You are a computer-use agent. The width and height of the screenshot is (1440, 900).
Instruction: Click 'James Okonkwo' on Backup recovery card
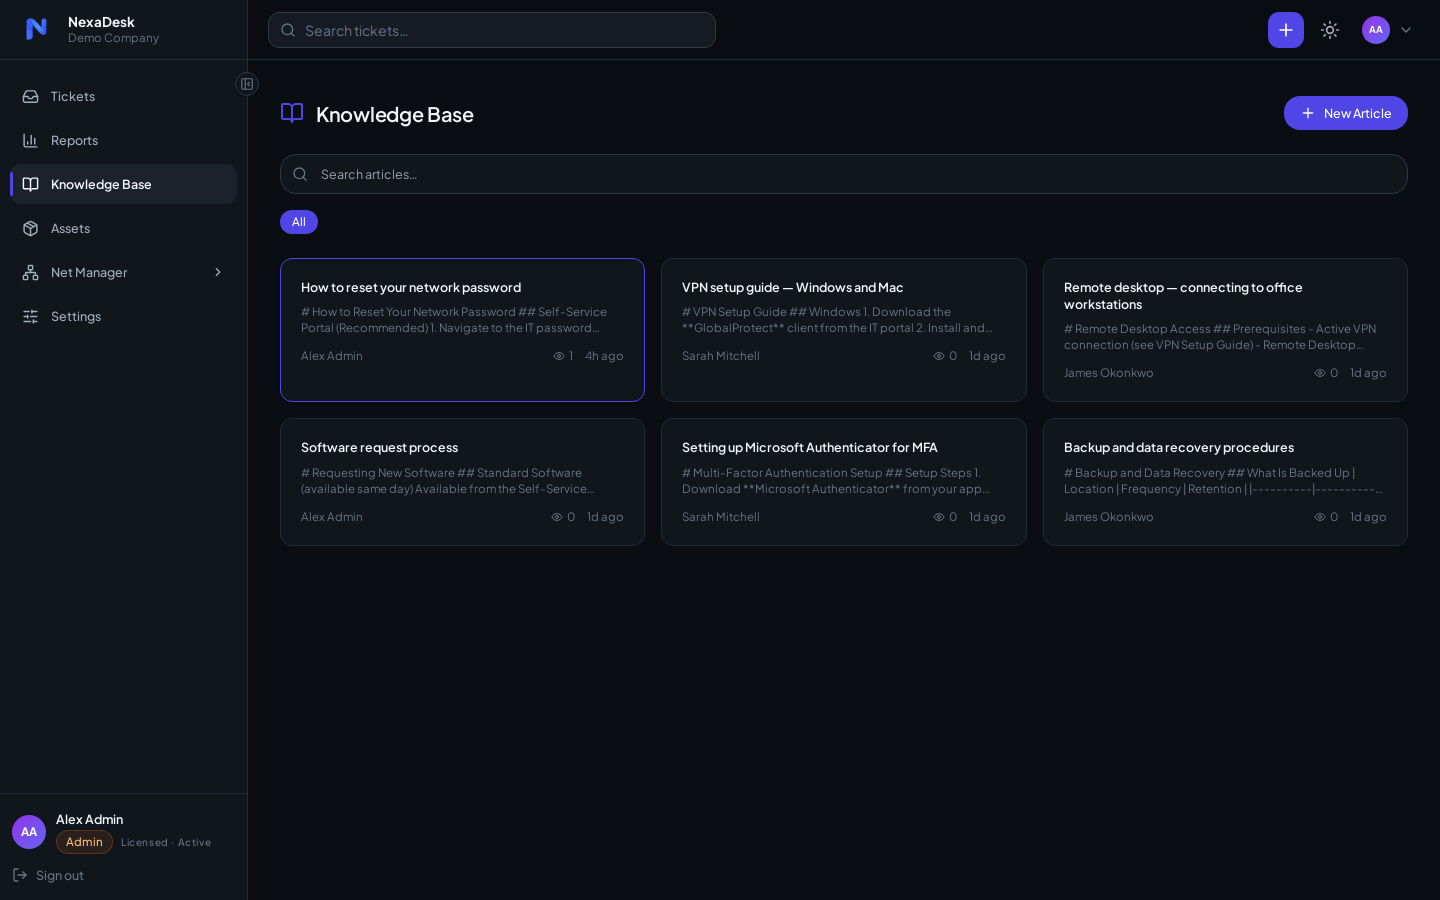1109,517
